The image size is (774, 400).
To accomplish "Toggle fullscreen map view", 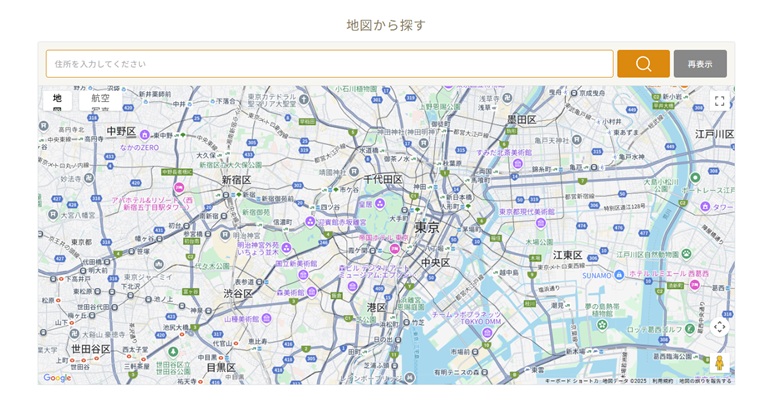I will pyautogui.click(x=720, y=101).
